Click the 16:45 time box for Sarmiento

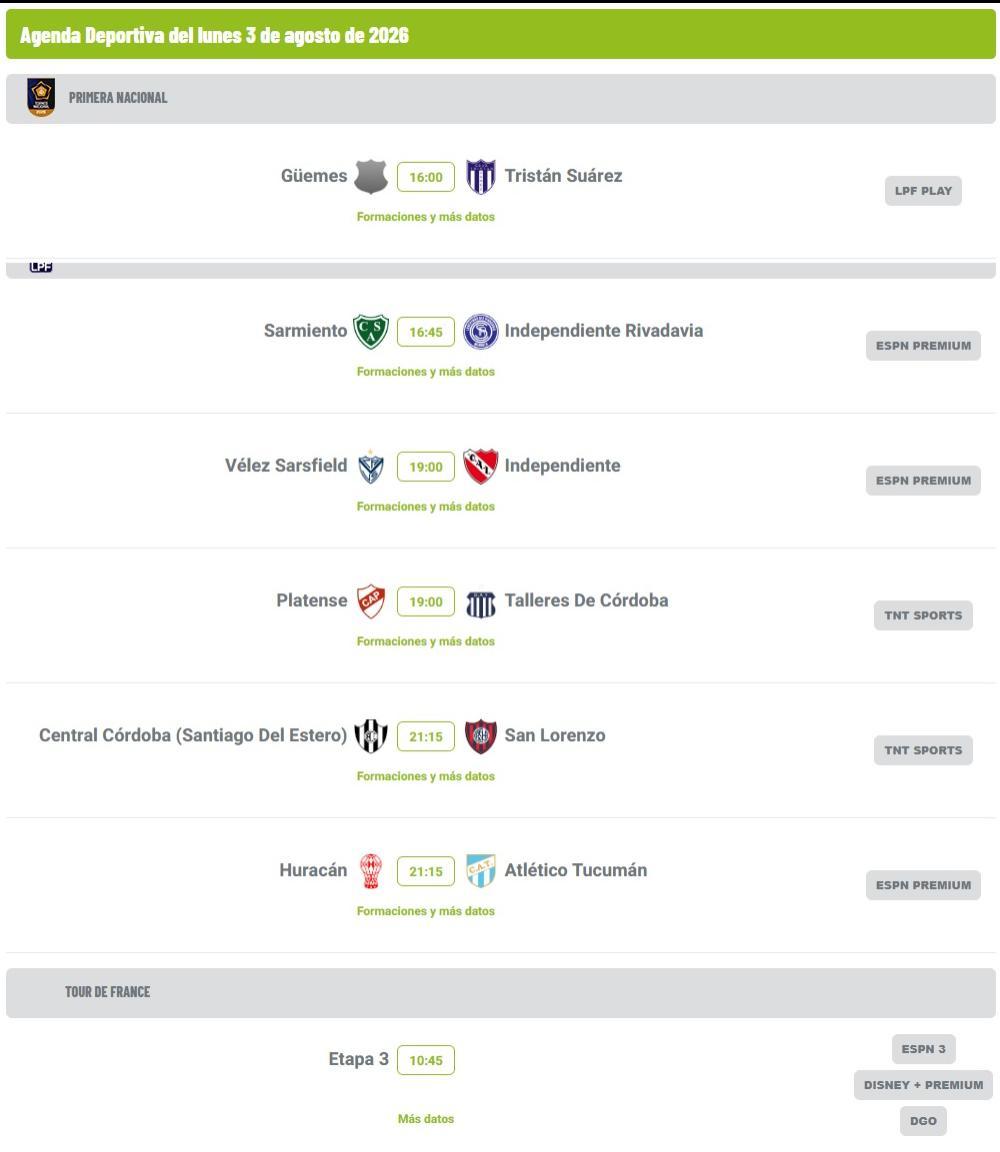click(x=425, y=332)
